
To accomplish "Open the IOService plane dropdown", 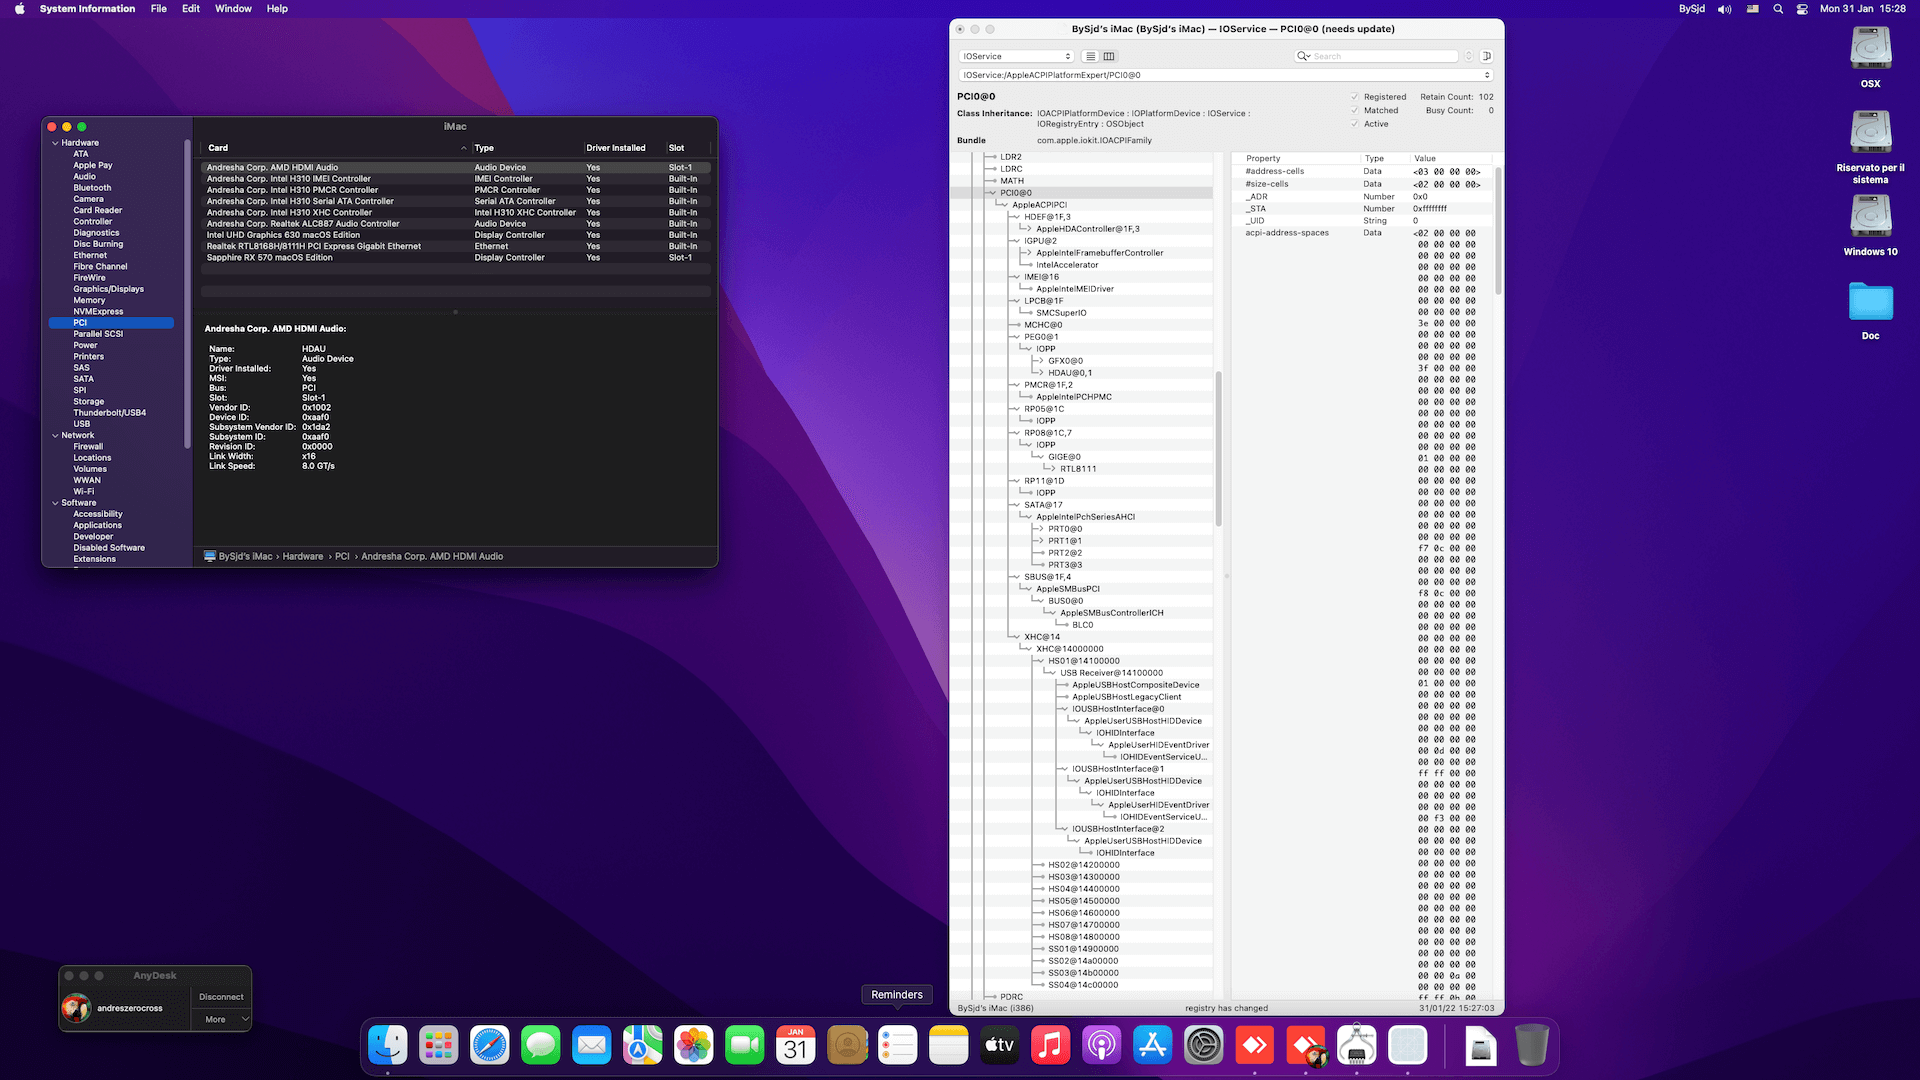I will point(1016,56).
